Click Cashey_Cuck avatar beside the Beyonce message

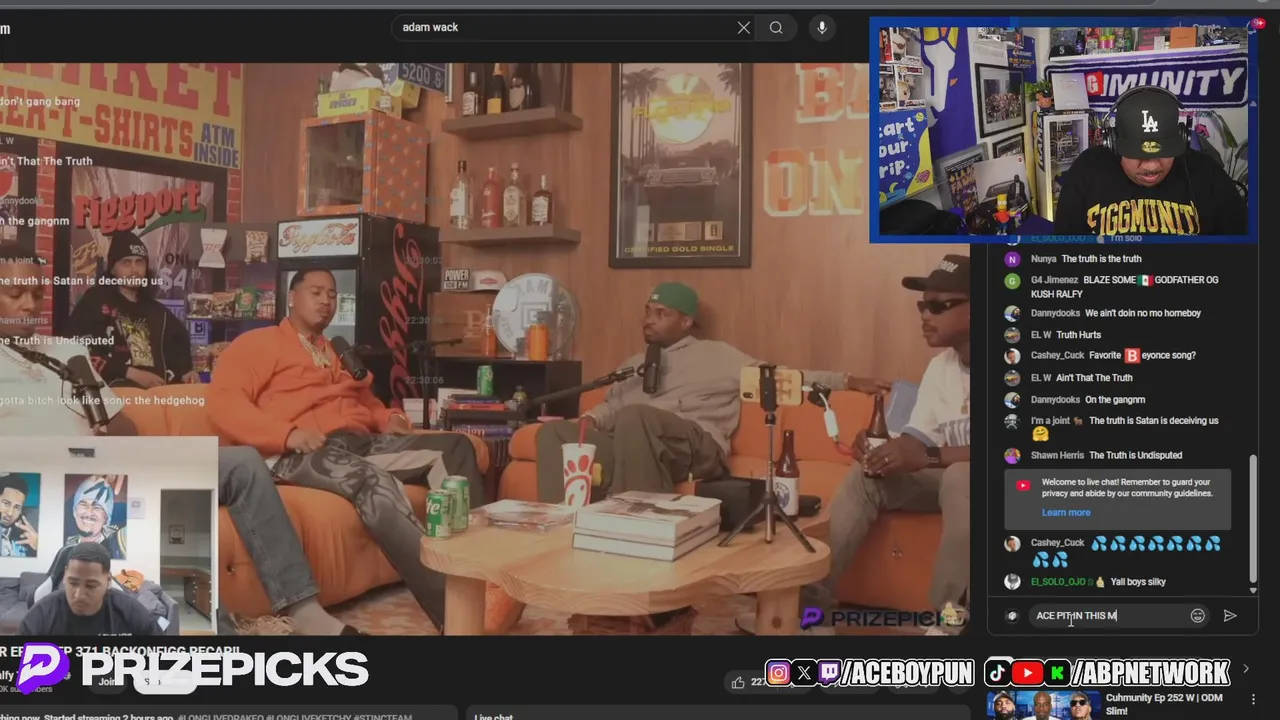(x=1012, y=356)
